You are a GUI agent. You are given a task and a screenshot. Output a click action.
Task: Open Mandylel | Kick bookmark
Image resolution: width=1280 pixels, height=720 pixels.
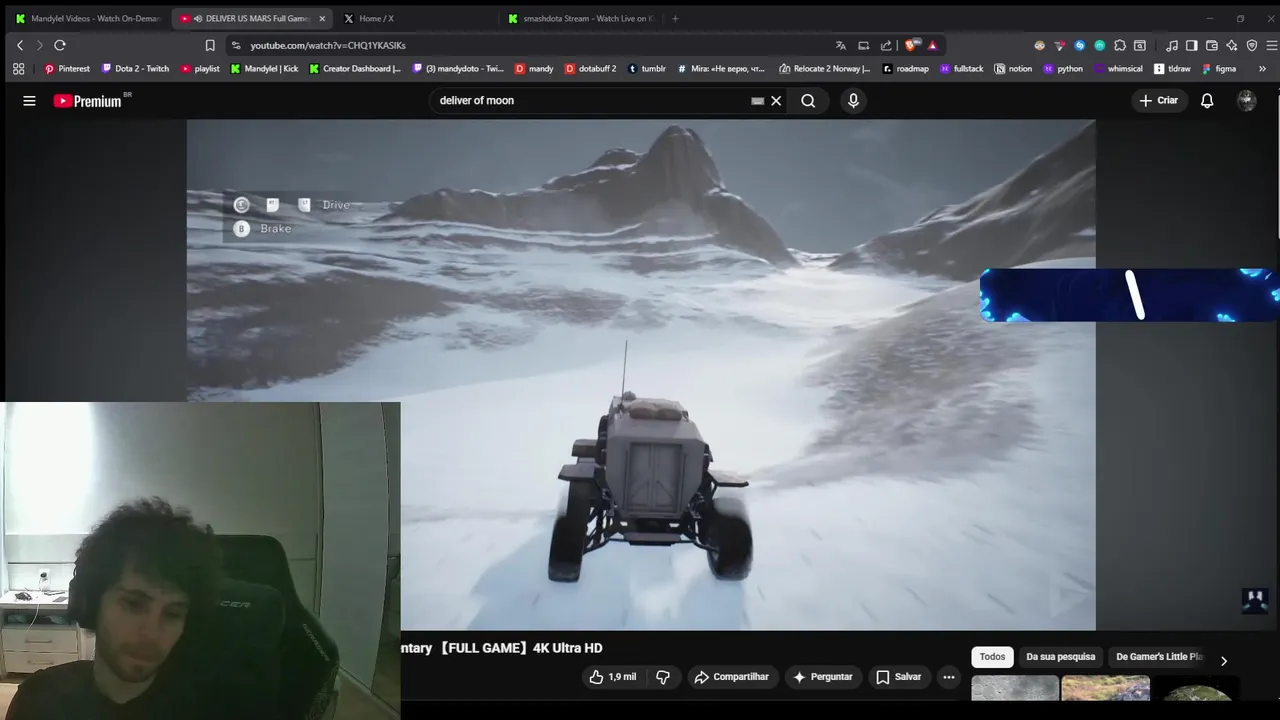(x=264, y=69)
